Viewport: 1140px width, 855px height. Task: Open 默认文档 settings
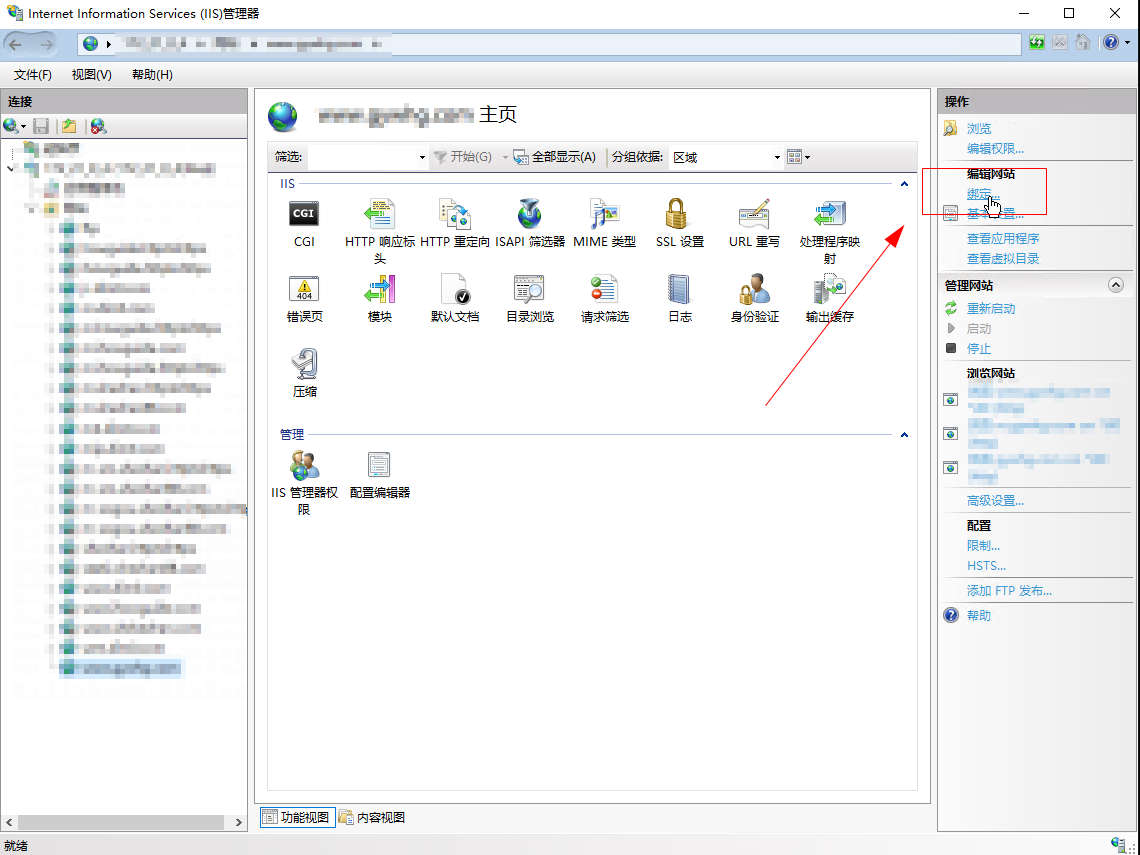pos(455,299)
